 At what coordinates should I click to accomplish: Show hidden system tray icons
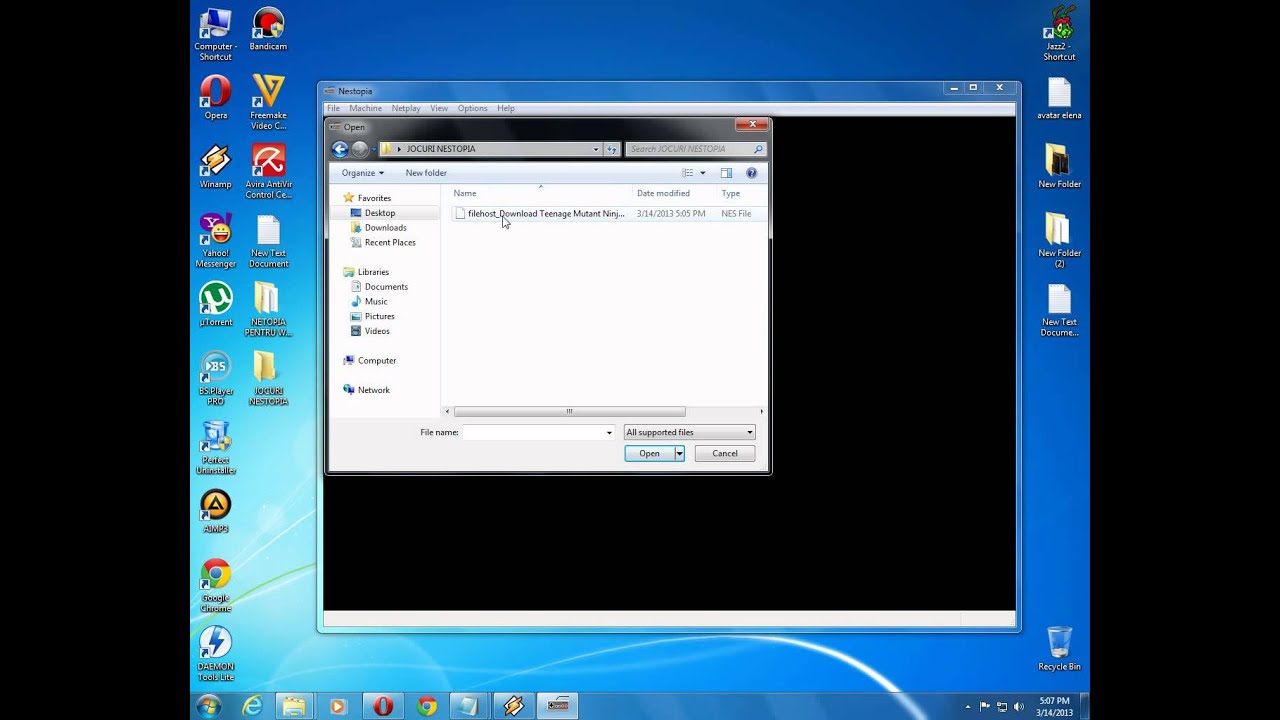967,707
